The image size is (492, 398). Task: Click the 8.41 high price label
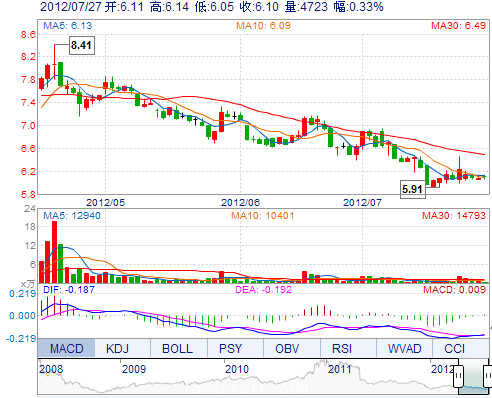click(x=82, y=45)
